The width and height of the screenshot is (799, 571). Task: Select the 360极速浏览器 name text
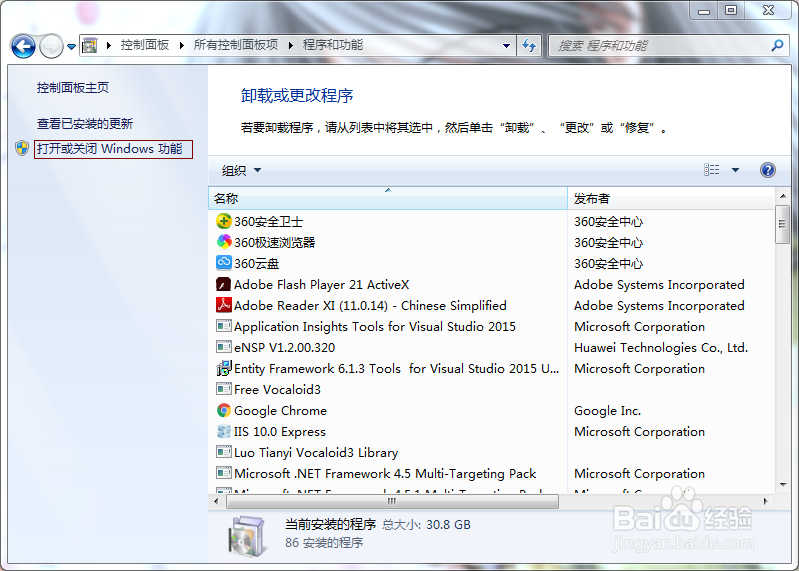pos(274,242)
